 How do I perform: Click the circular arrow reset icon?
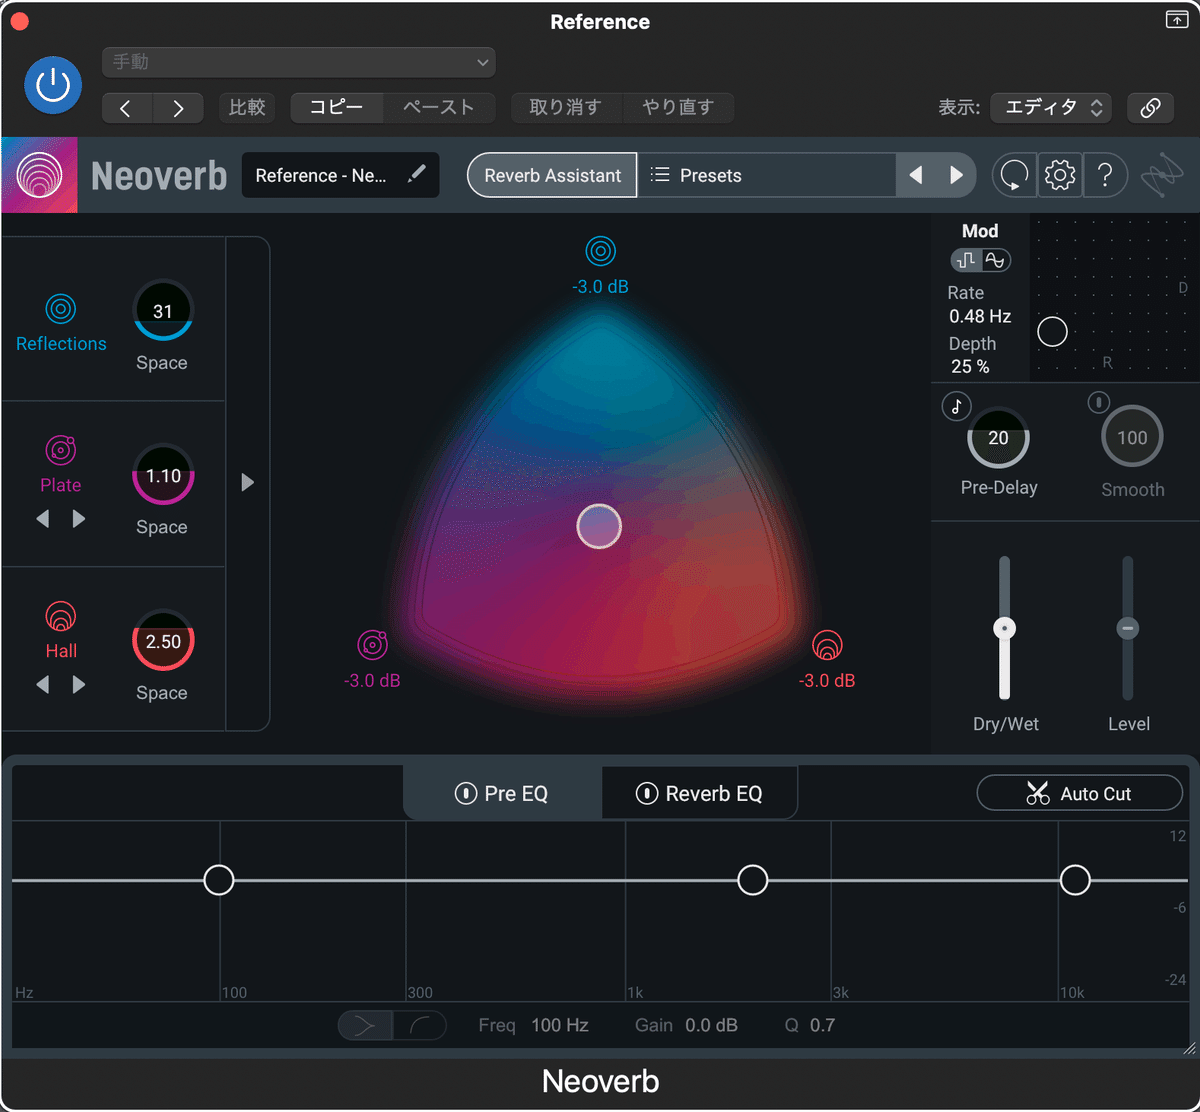click(x=1014, y=176)
